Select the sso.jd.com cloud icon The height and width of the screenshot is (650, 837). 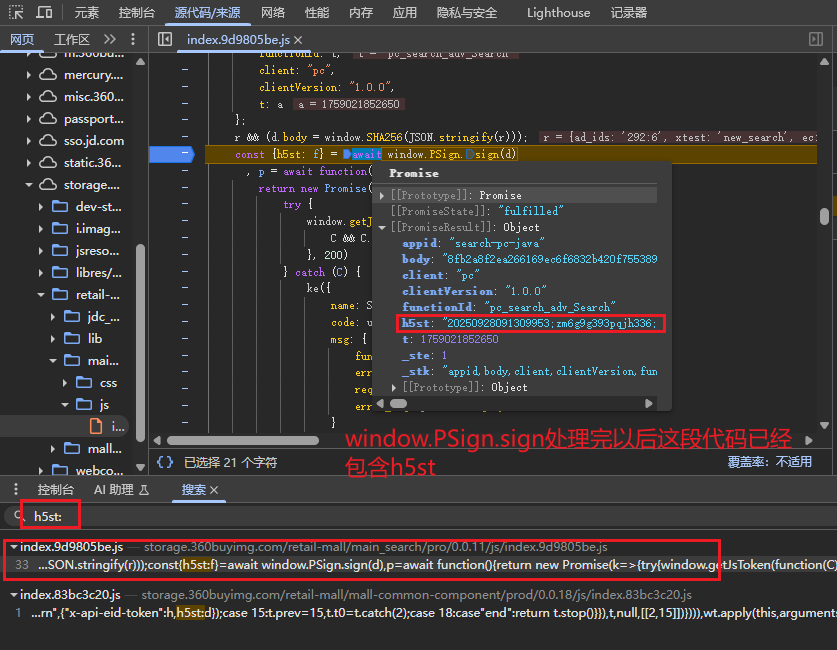click(48, 140)
